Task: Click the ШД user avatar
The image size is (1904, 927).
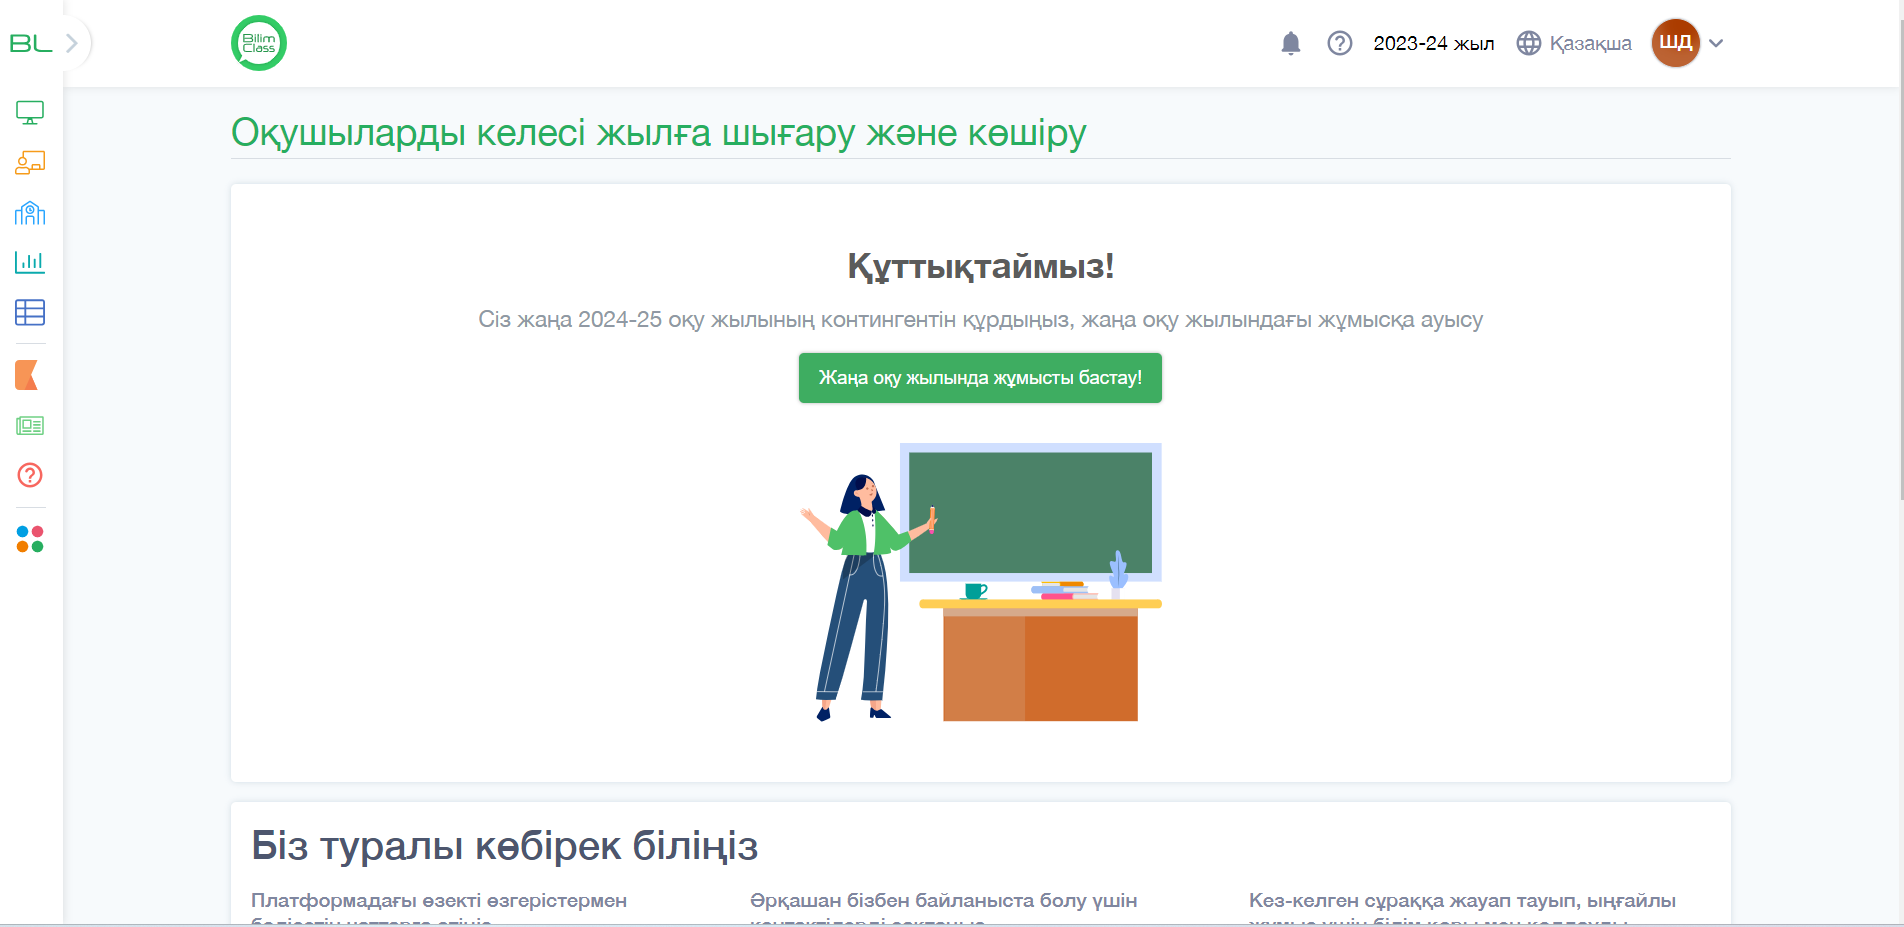Action: pos(1676,43)
